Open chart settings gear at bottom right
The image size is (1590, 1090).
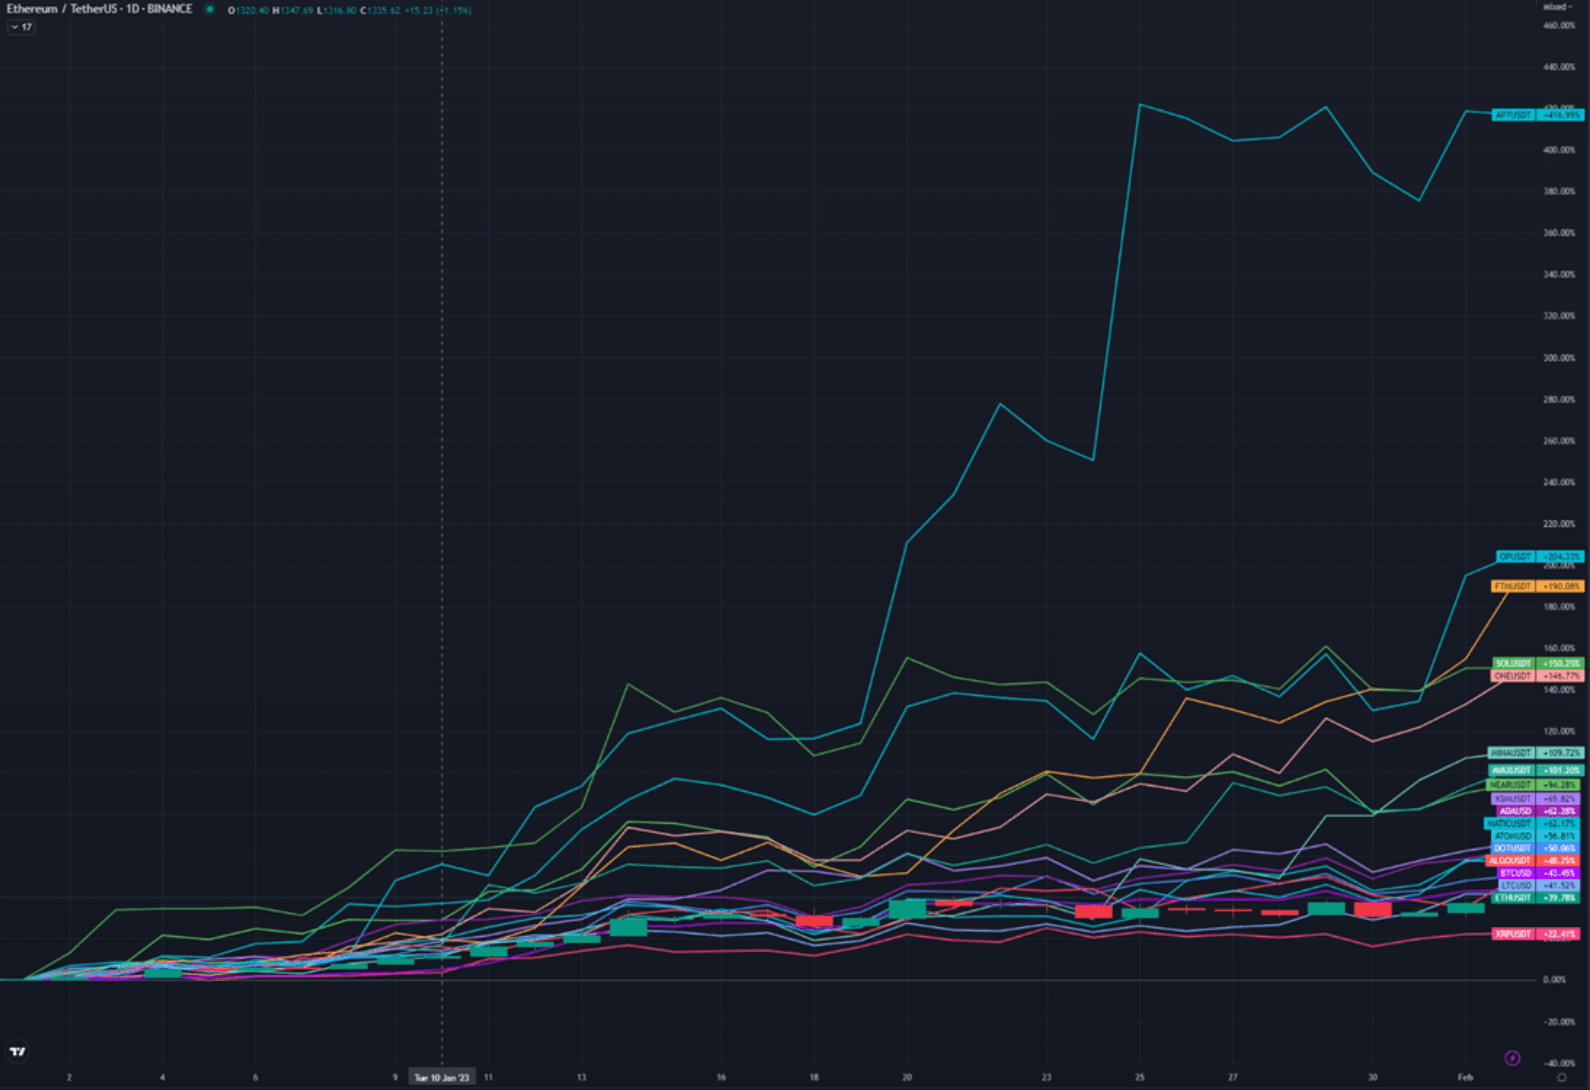point(1561,1077)
